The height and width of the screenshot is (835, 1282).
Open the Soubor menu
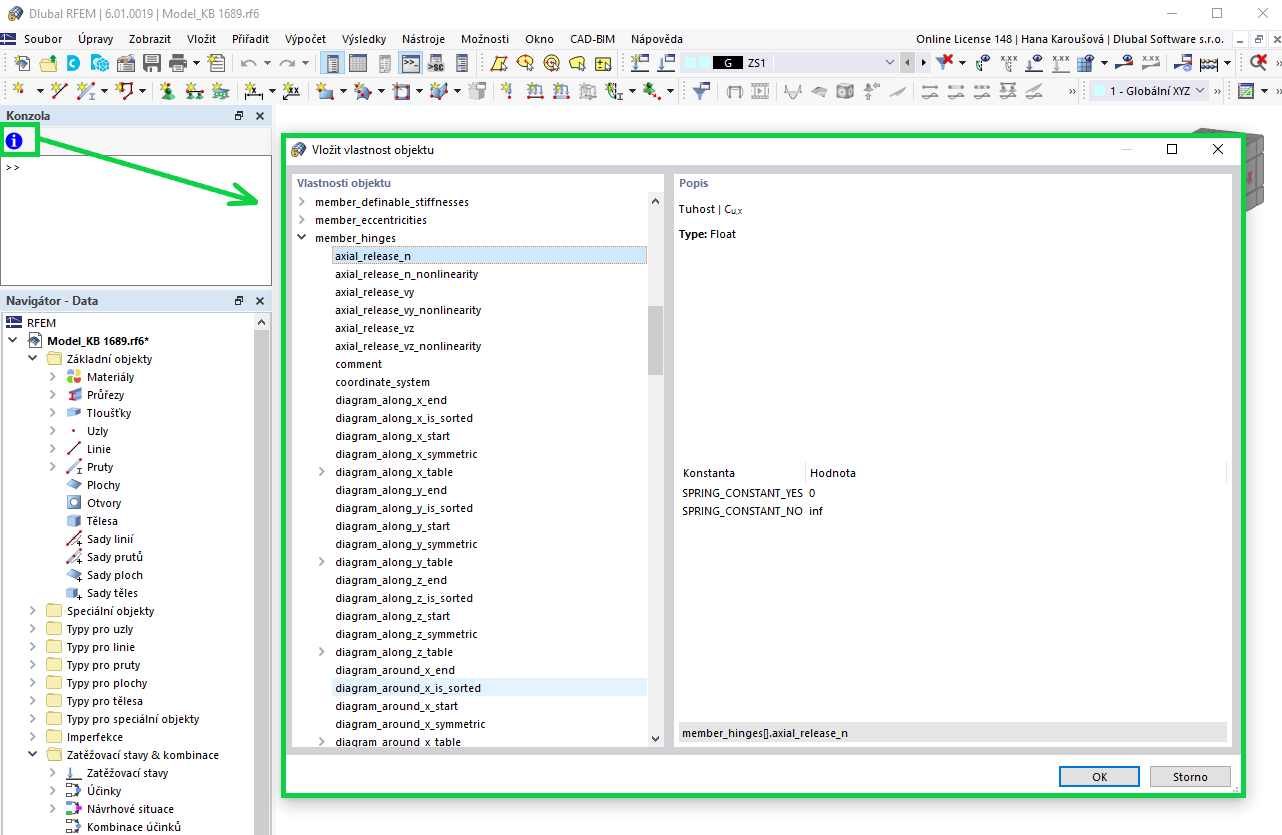coord(43,39)
